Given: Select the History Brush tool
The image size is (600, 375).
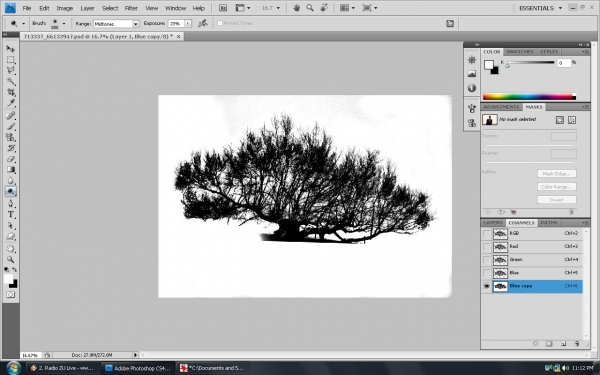Looking at the screenshot, I should coord(10,148).
